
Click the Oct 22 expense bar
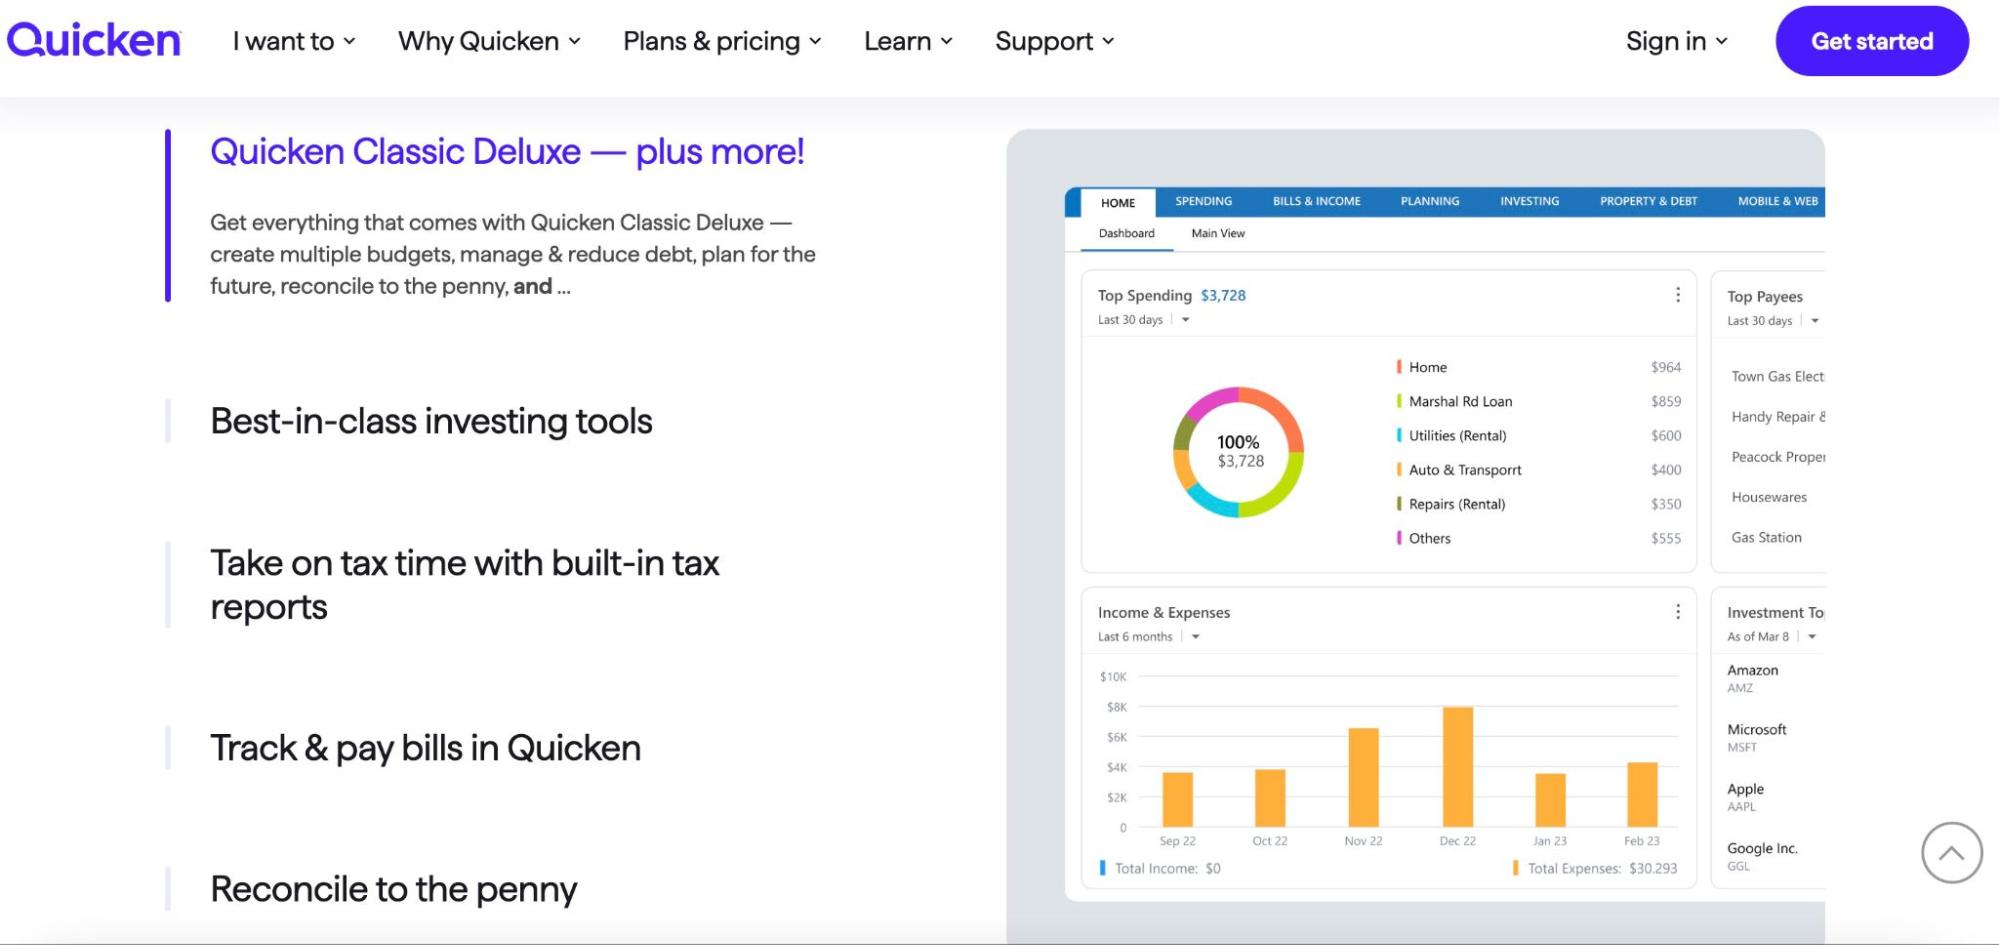coord(1270,798)
